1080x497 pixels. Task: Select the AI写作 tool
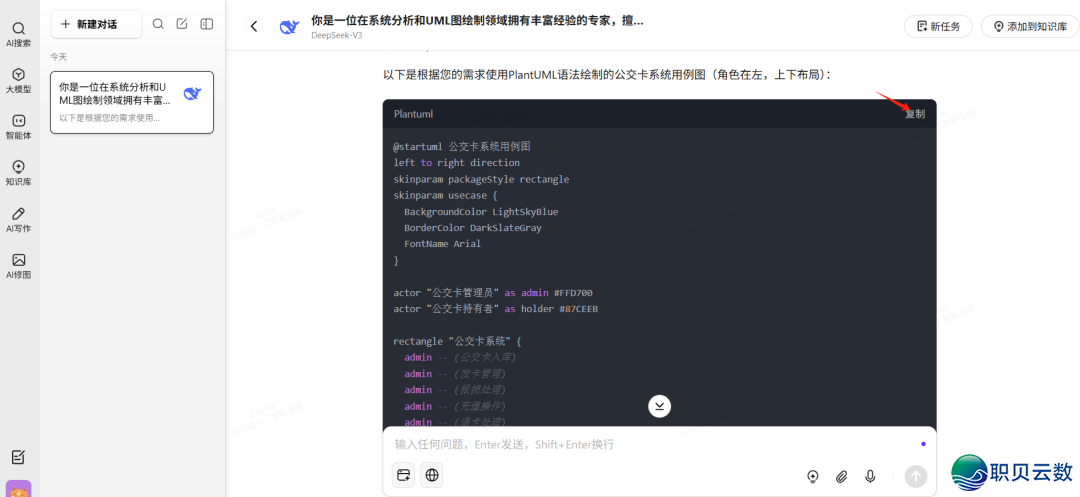(19, 219)
